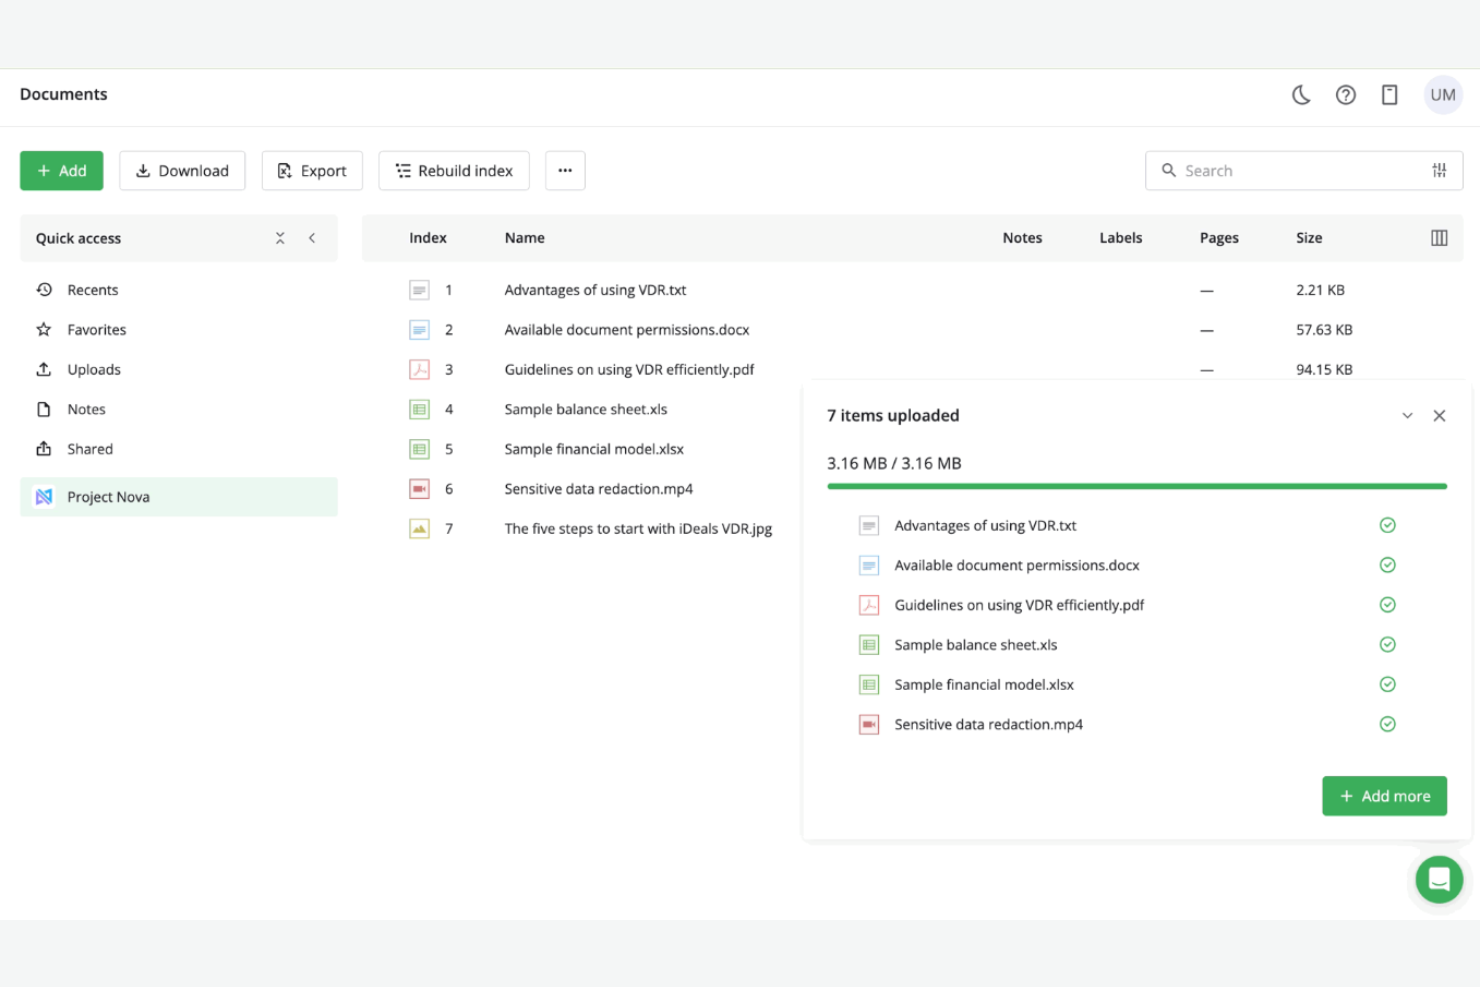The height and width of the screenshot is (987, 1480).
Task: Collapse the Quick access panel
Action: (x=312, y=238)
